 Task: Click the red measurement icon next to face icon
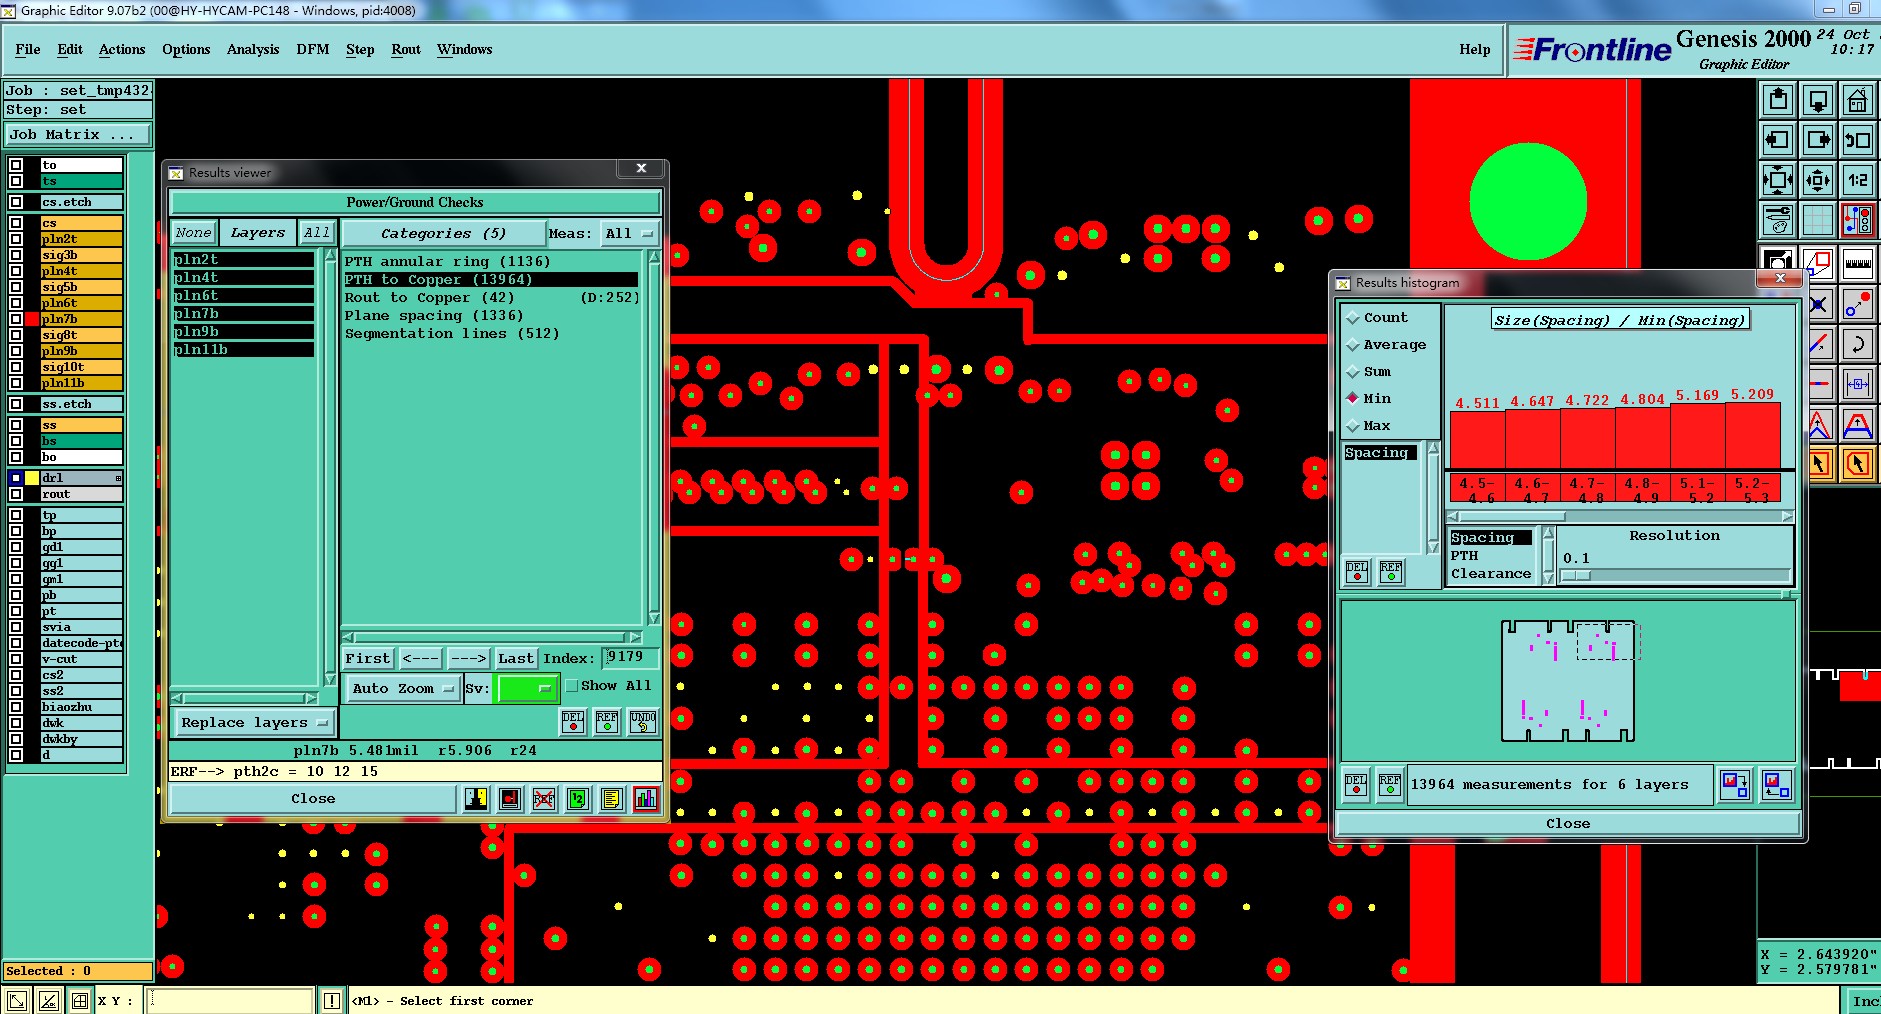(510, 799)
